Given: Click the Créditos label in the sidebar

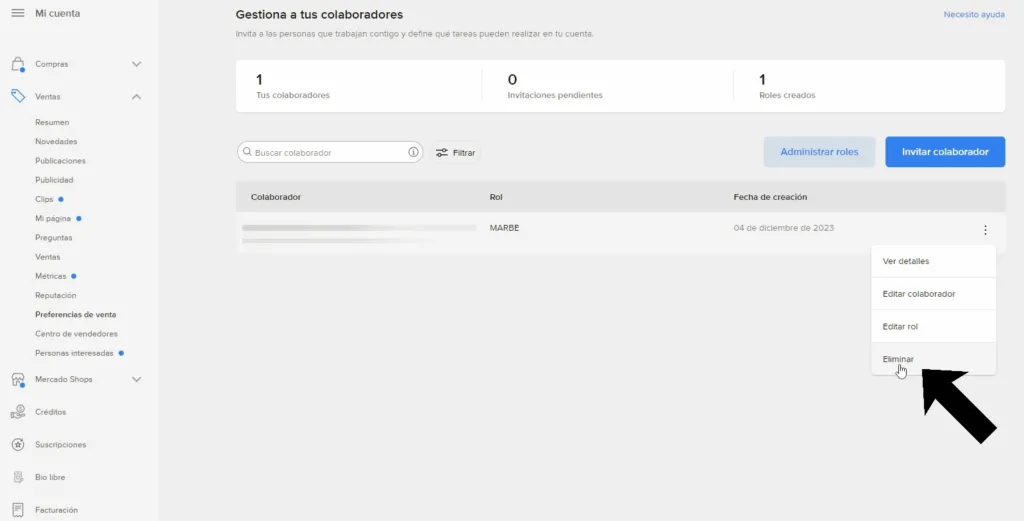Looking at the screenshot, I should pos(50,412).
